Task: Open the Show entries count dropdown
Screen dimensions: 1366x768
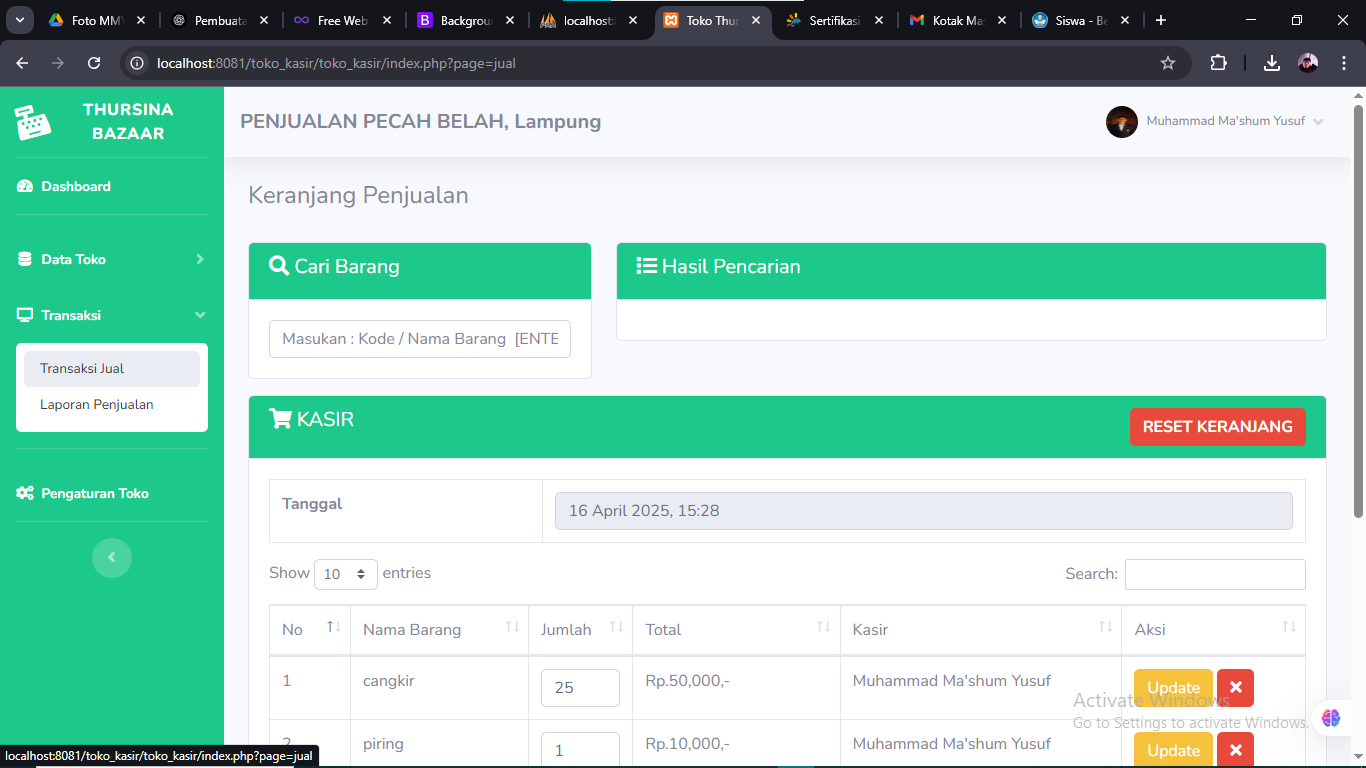Action: 345,574
